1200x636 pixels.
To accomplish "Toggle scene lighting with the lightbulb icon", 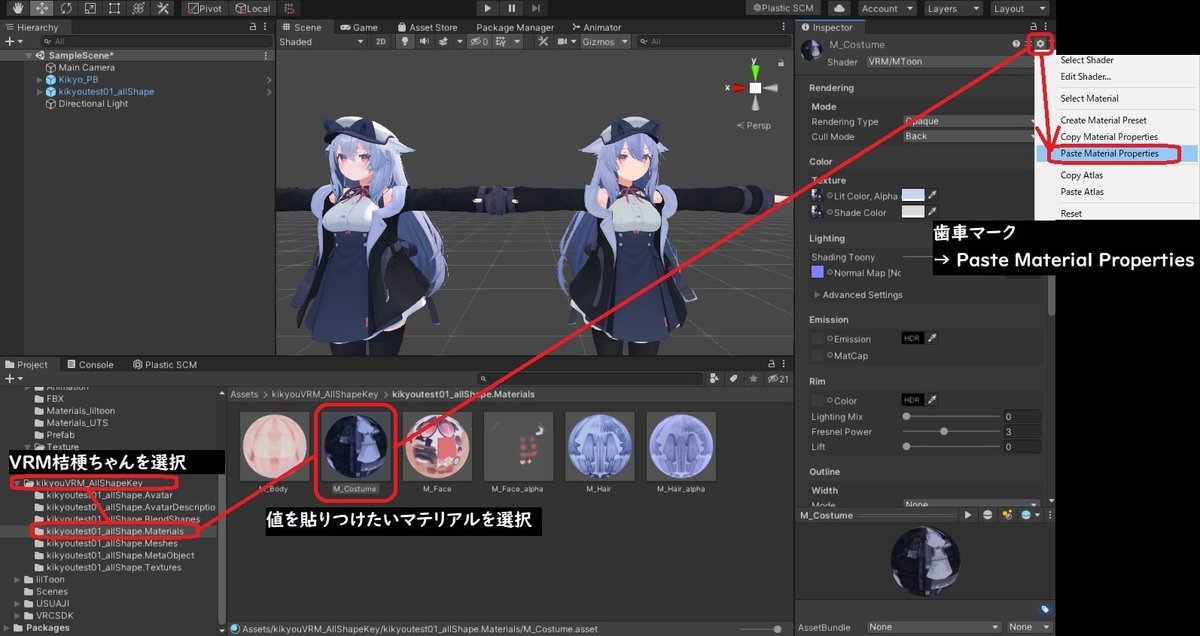I will click(x=405, y=42).
